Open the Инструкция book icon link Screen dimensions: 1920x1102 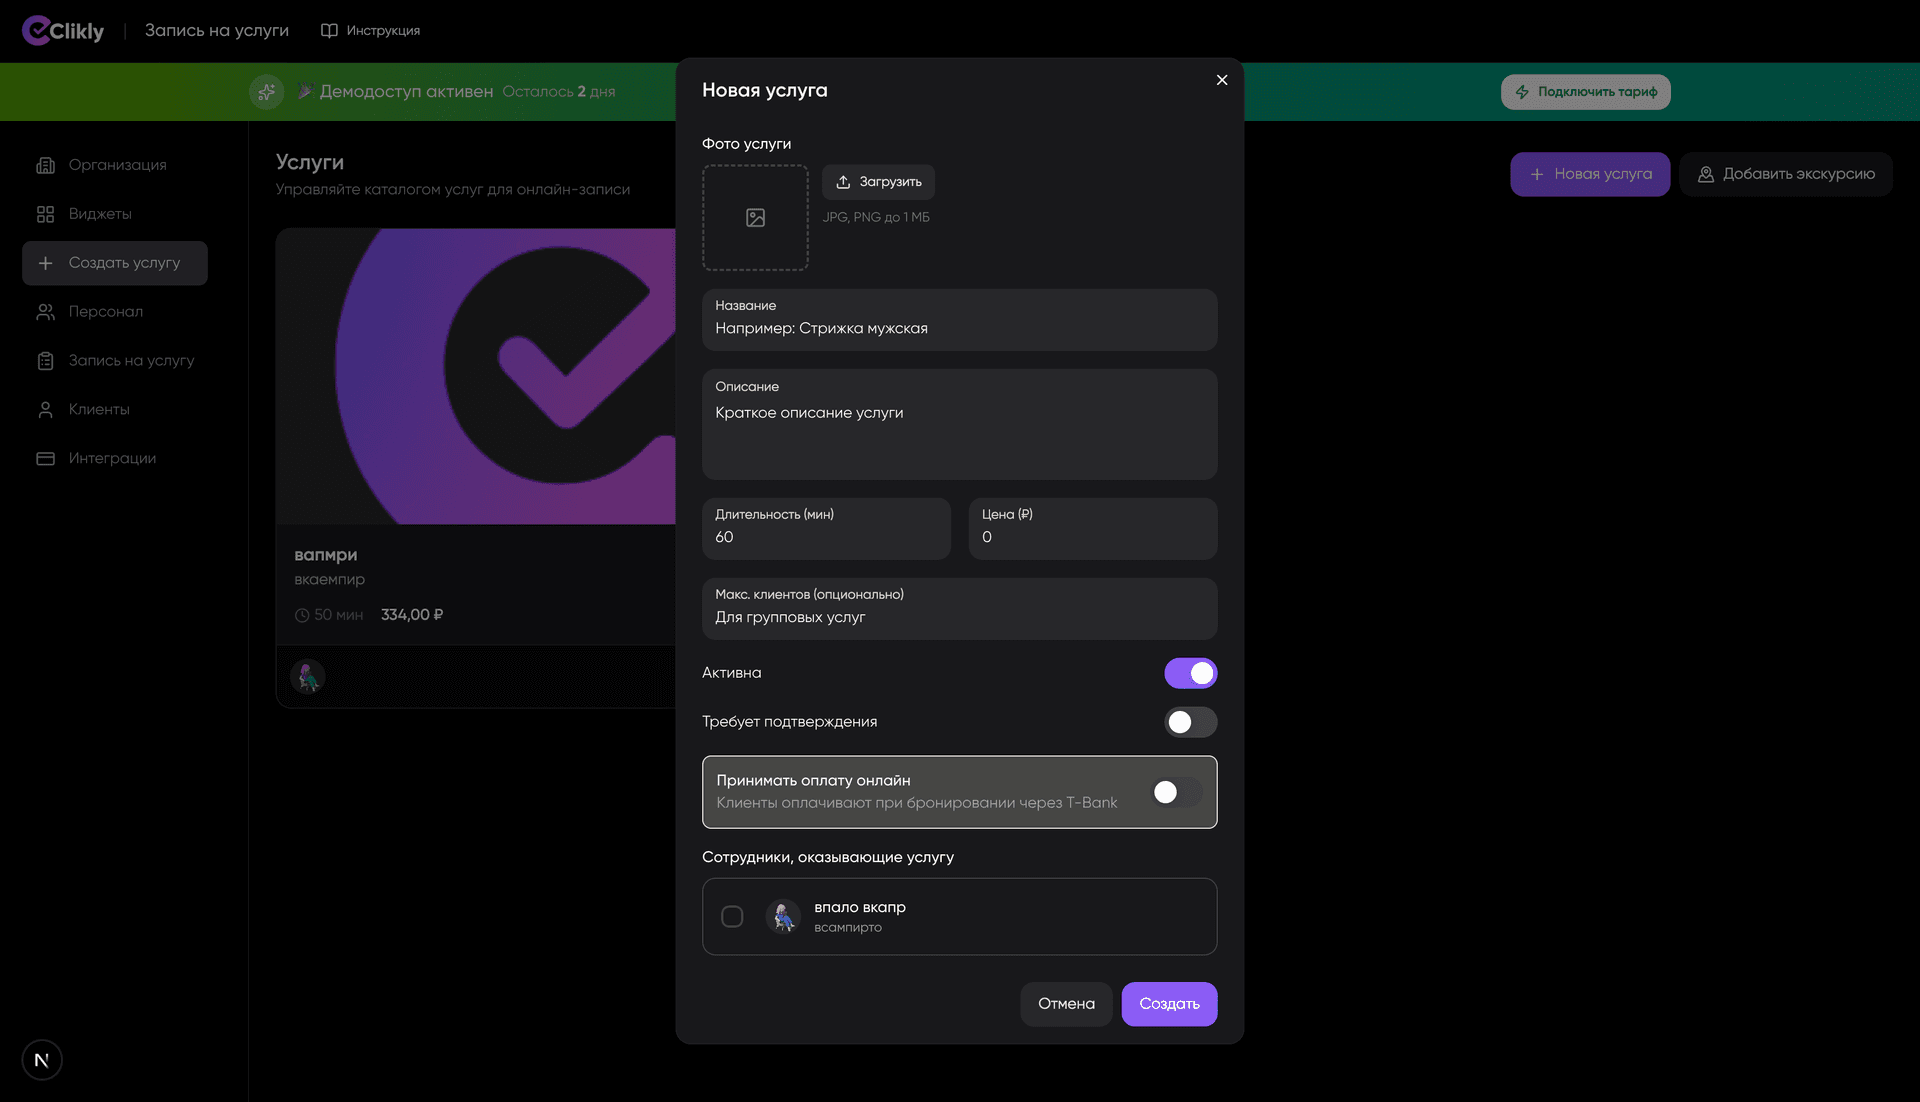tap(329, 31)
